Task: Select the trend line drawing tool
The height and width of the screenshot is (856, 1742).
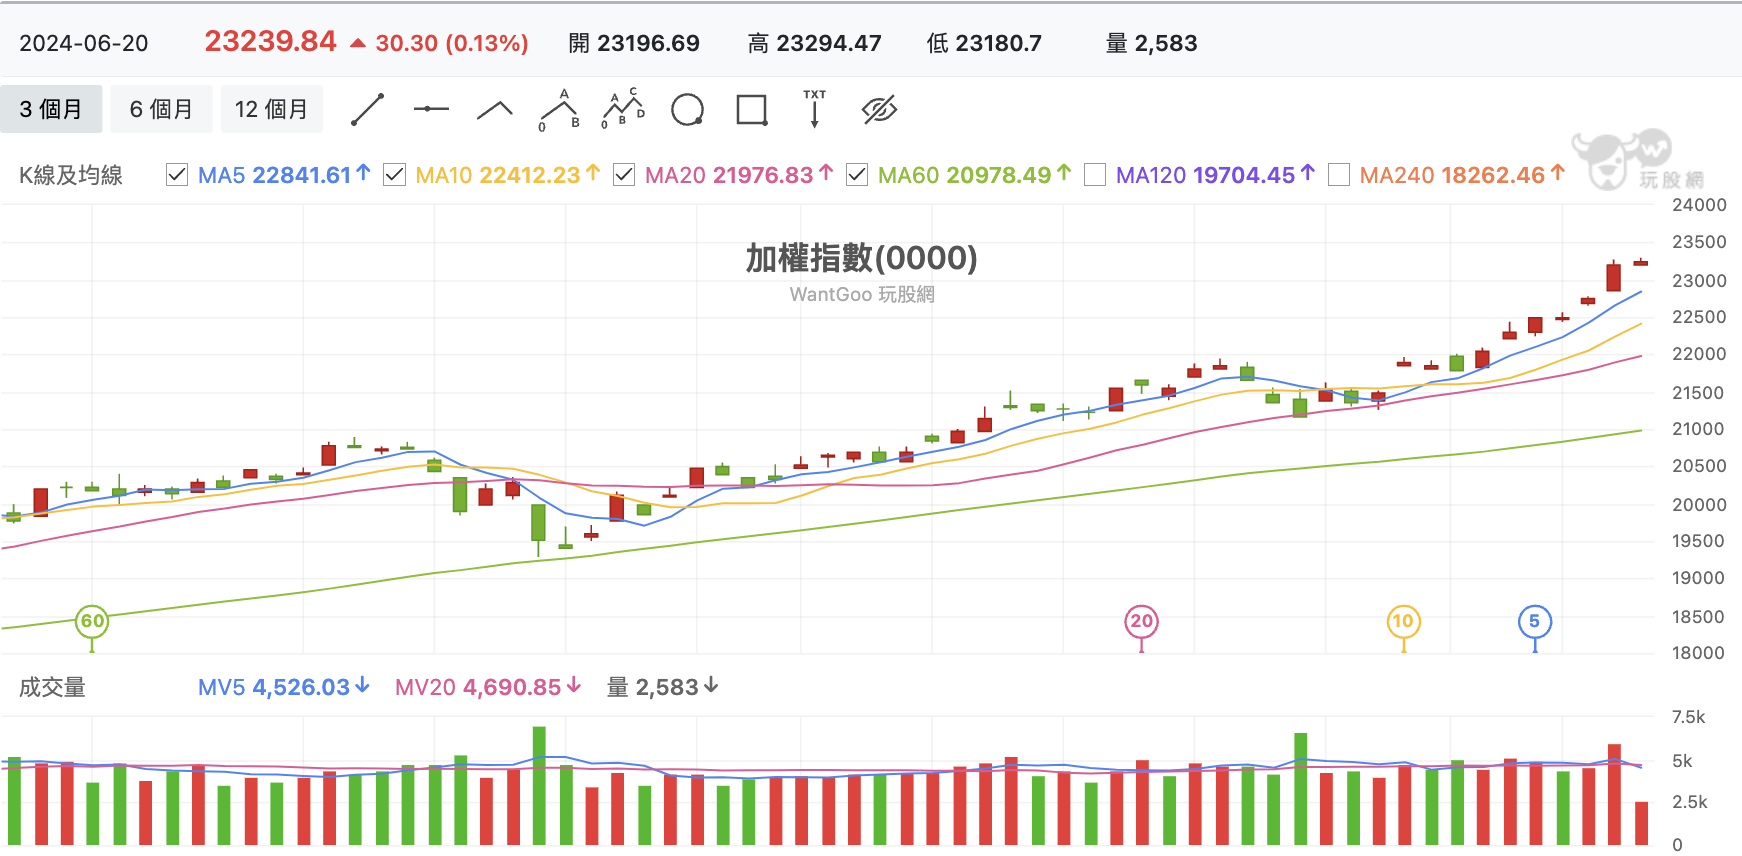Action: (367, 109)
